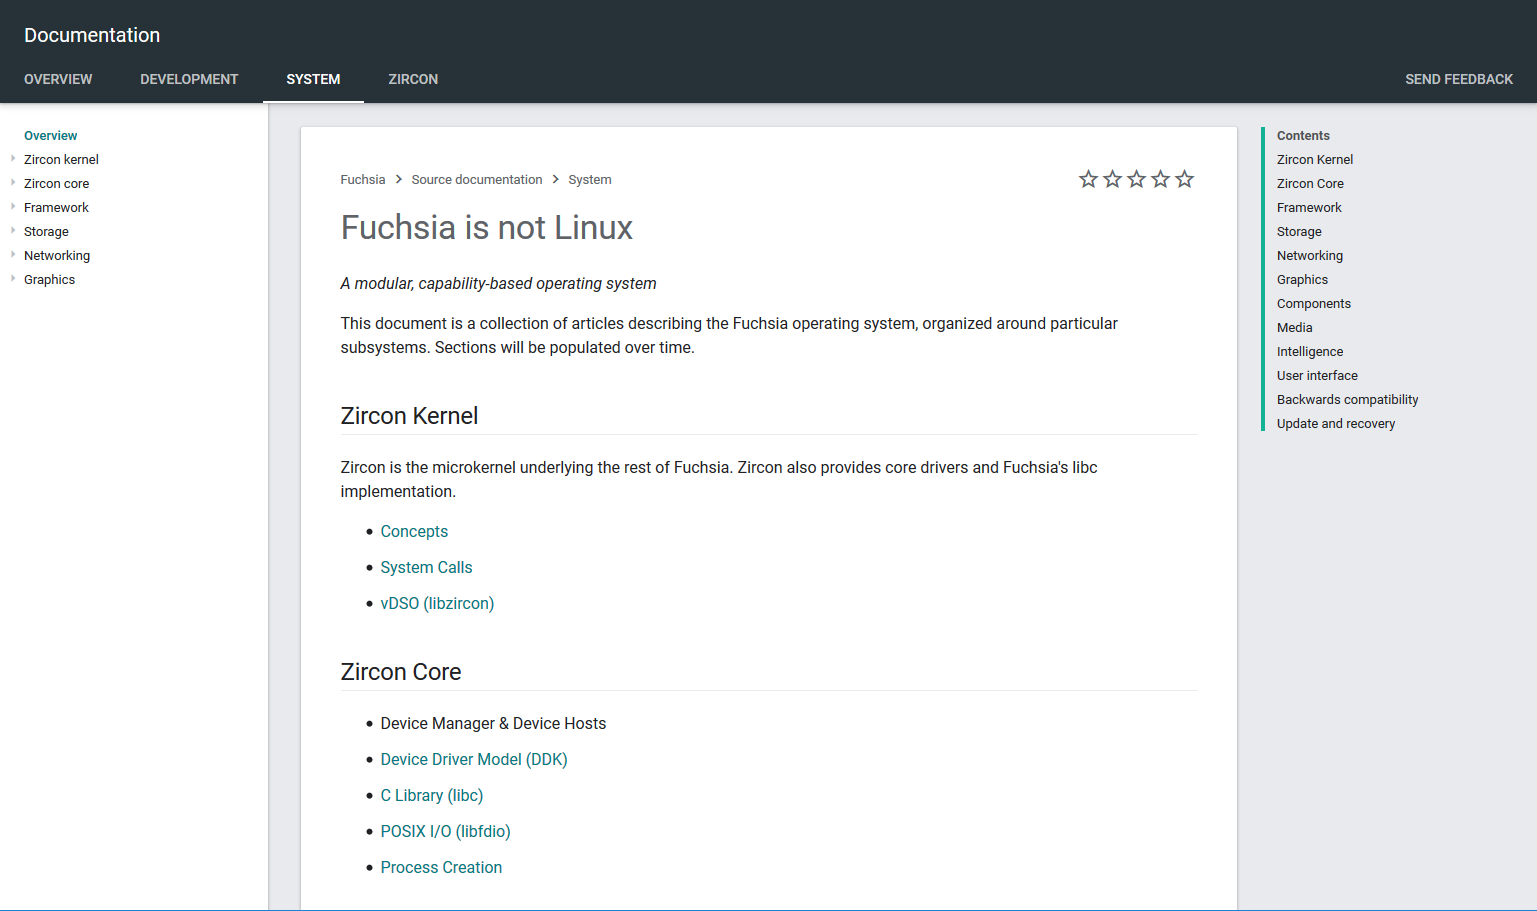This screenshot has height=911, width=1537.
Task: Select the System tab
Action: pyautogui.click(x=313, y=79)
